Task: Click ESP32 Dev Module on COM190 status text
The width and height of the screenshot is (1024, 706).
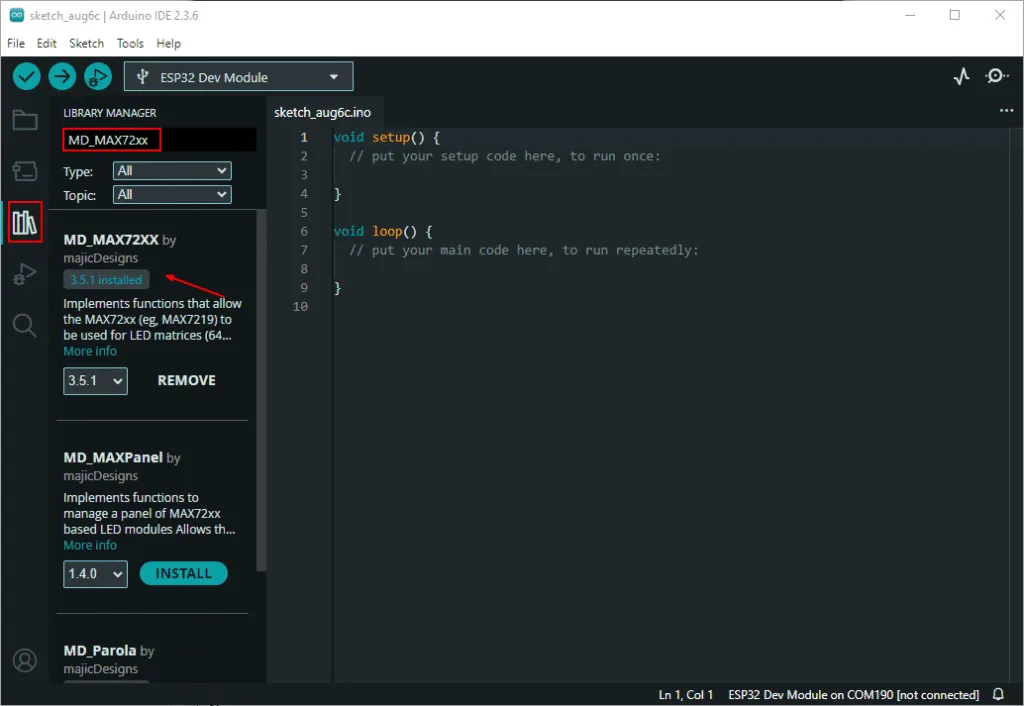Action: coord(854,694)
